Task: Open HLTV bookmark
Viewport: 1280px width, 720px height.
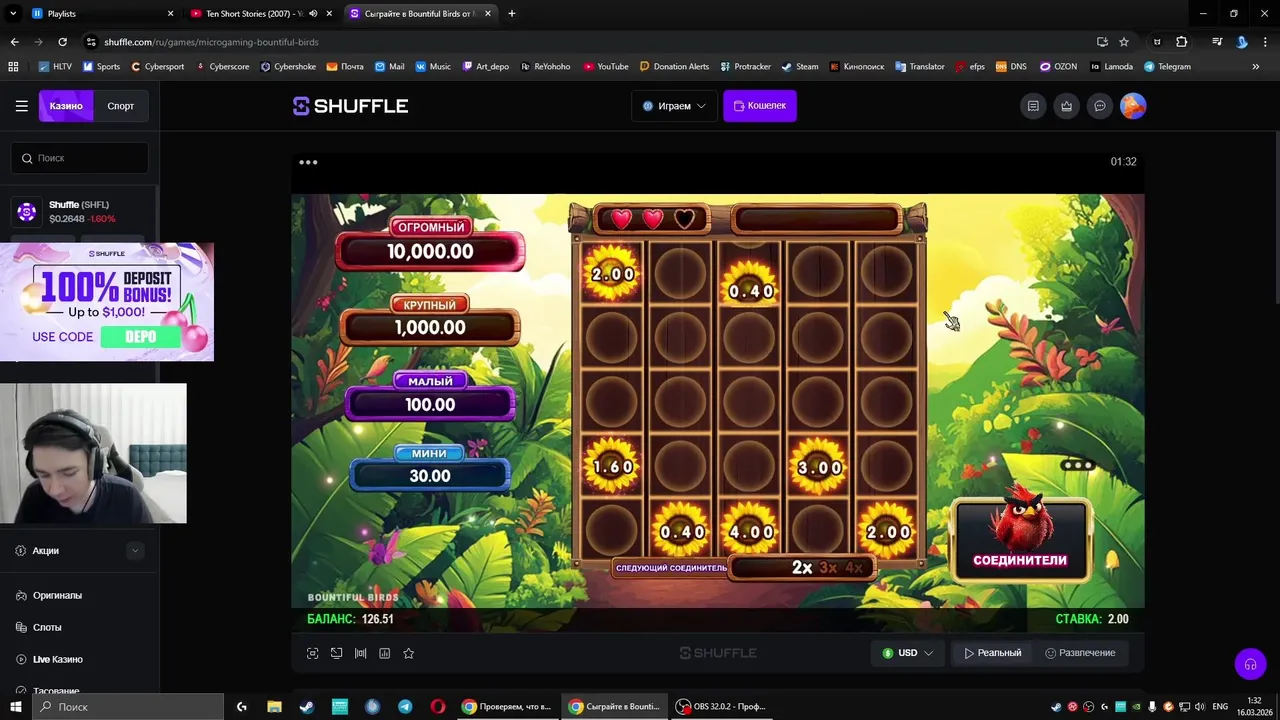Action: pos(55,67)
